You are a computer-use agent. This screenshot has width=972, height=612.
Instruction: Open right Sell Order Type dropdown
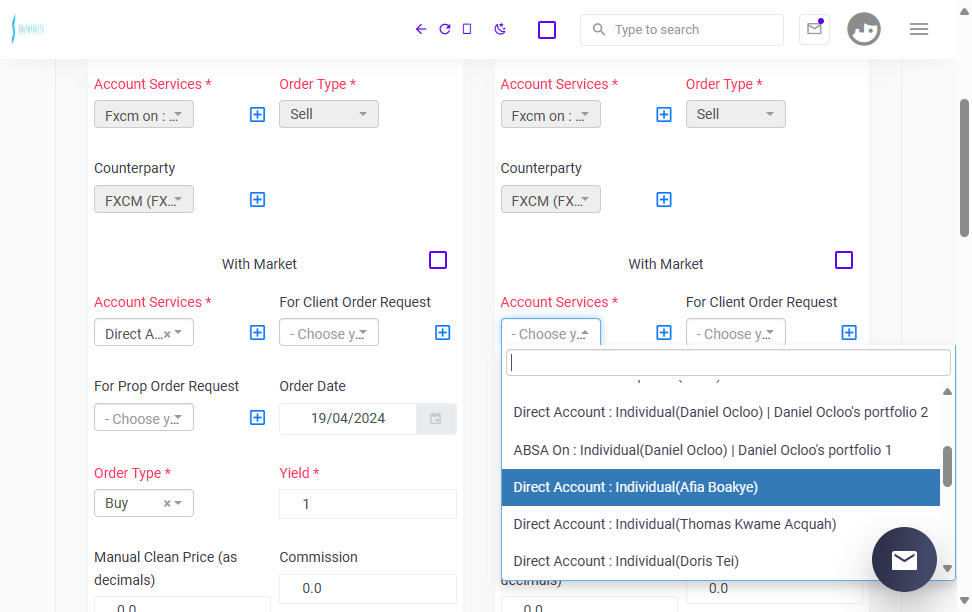[735, 114]
